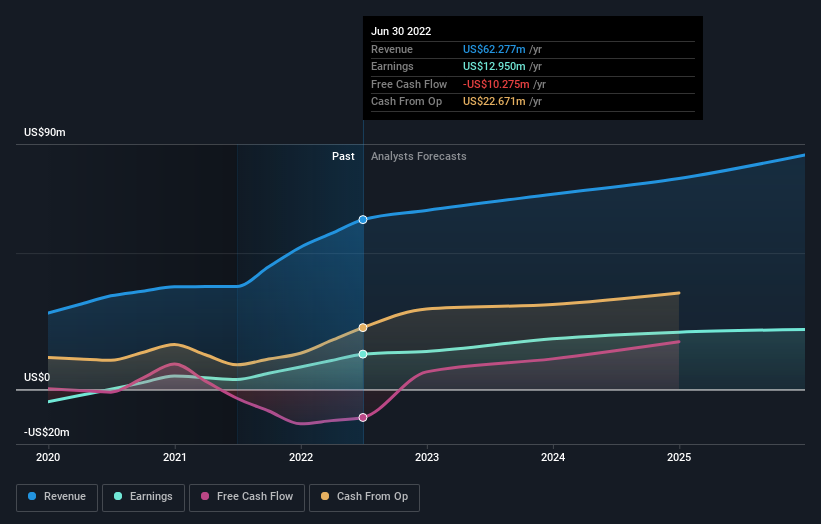821x524 pixels.
Task: Click the 2024 x-axis label
Action: click(x=553, y=458)
